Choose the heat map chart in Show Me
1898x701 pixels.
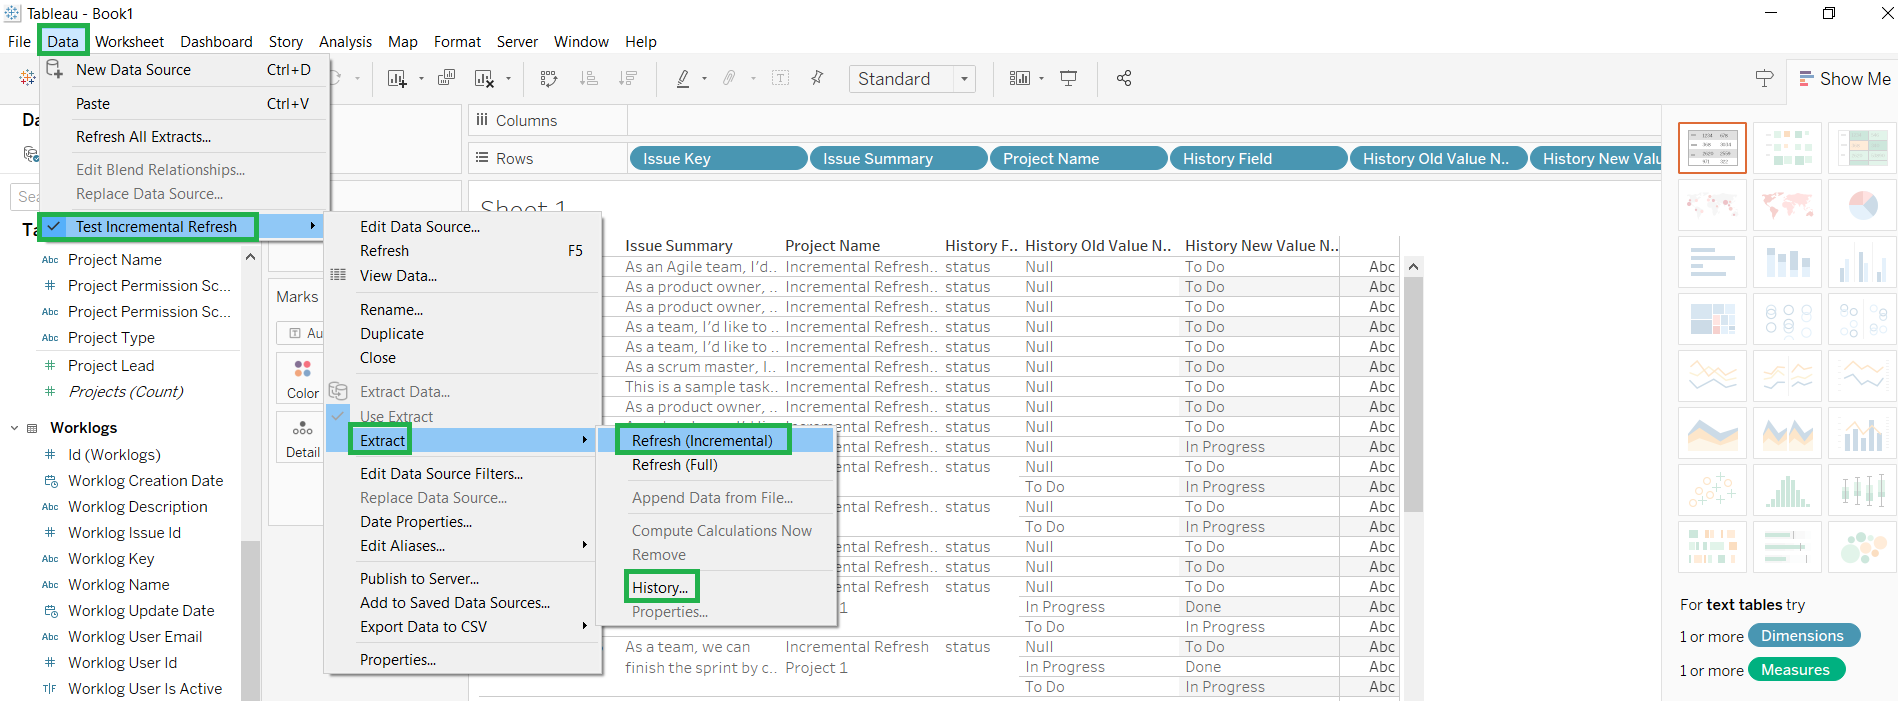(x=1787, y=148)
